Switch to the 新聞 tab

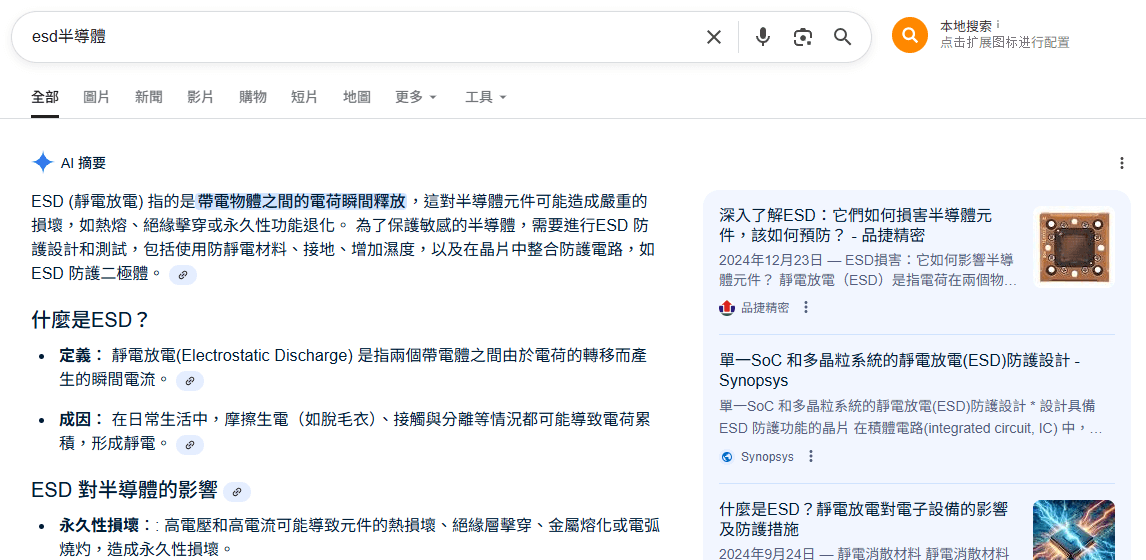[149, 97]
